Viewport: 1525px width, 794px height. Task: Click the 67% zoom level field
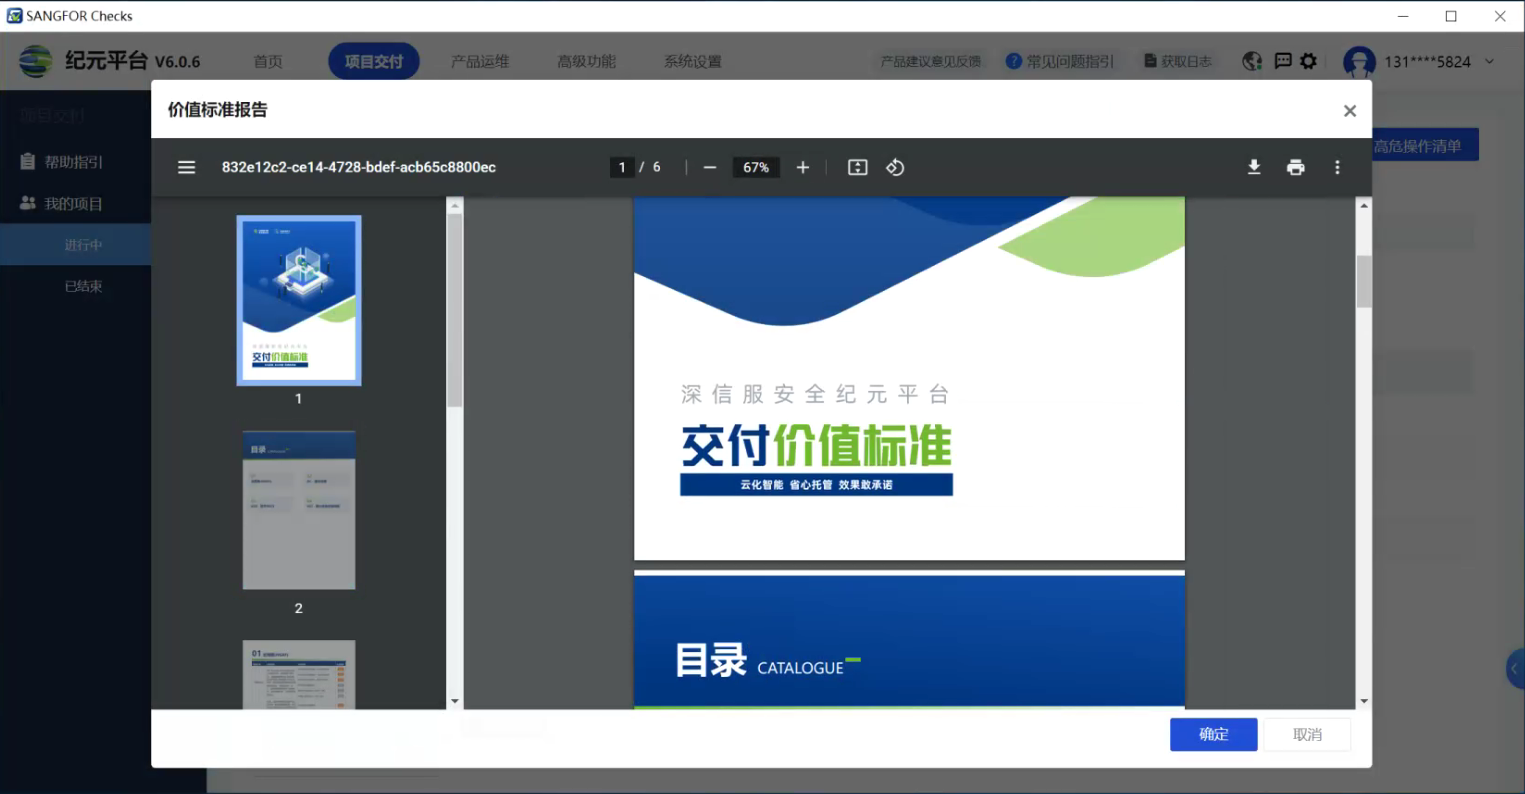point(756,167)
